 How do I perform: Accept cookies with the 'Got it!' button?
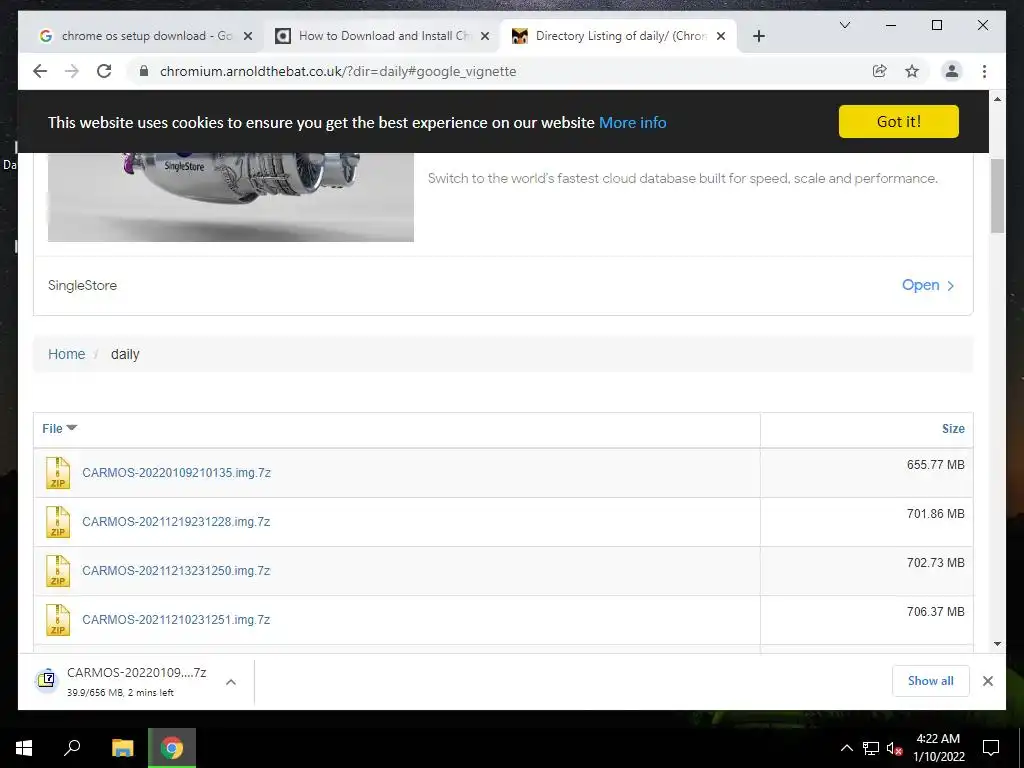[x=899, y=121]
